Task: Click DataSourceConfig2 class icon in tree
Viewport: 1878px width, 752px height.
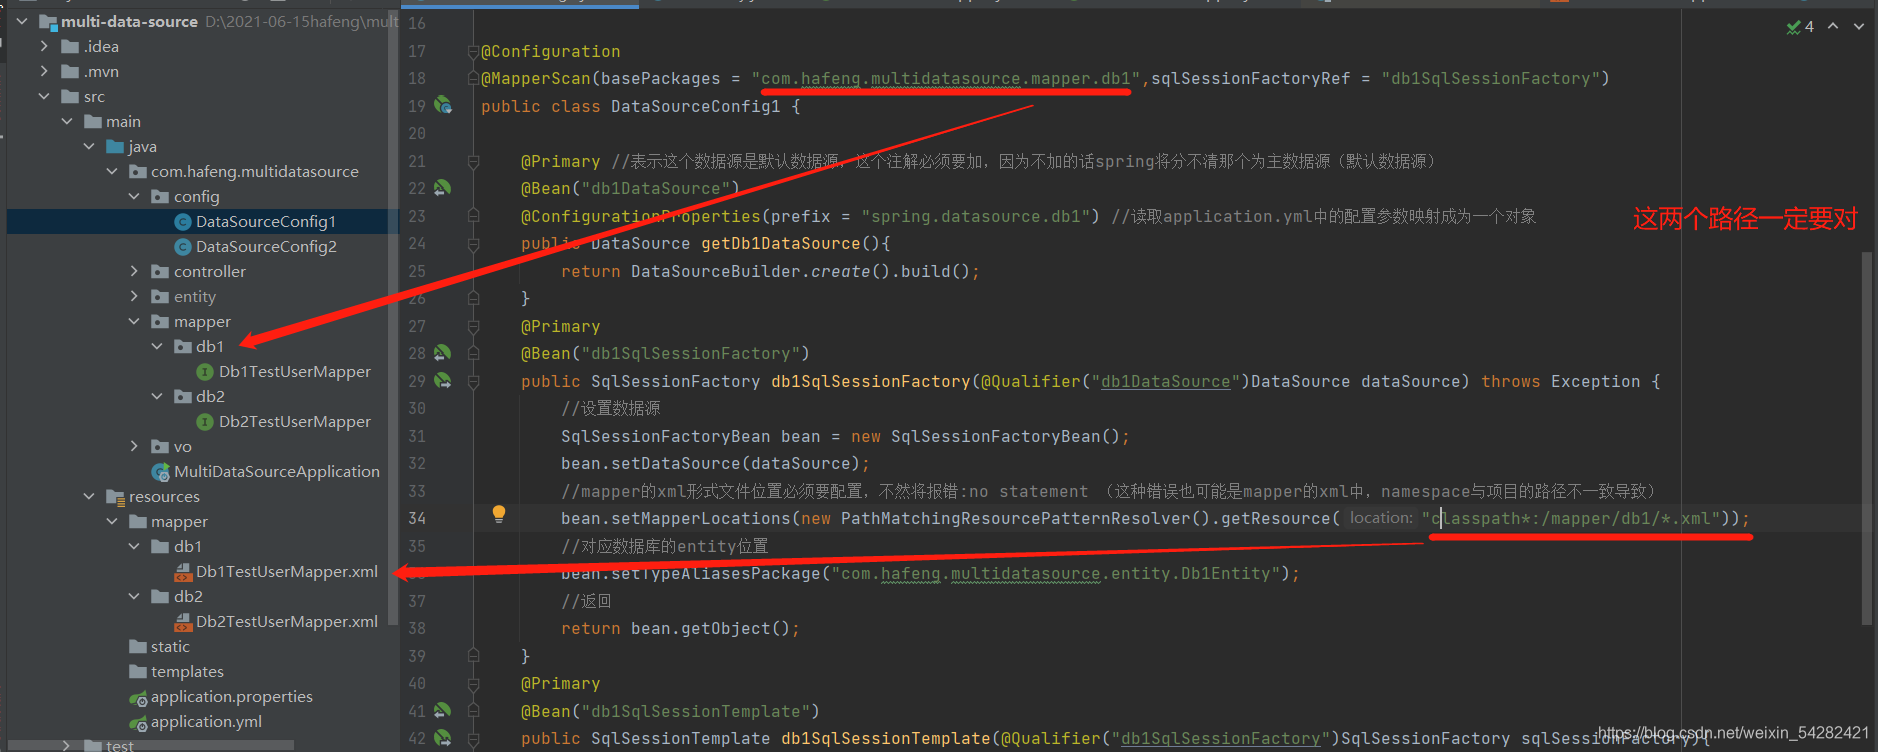Action: pyautogui.click(x=183, y=246)
